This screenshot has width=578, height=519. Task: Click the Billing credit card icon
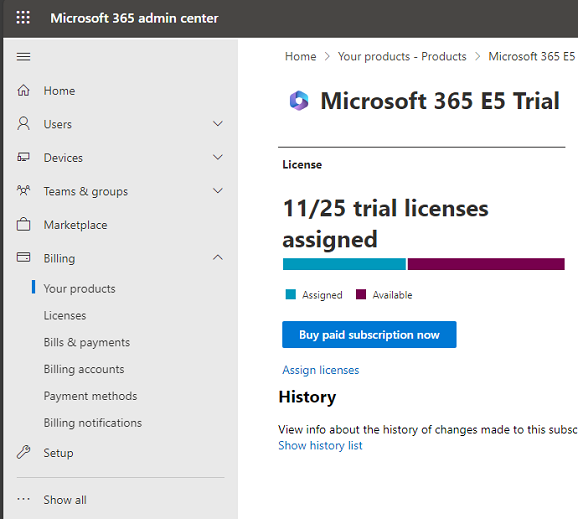(23, 257)
